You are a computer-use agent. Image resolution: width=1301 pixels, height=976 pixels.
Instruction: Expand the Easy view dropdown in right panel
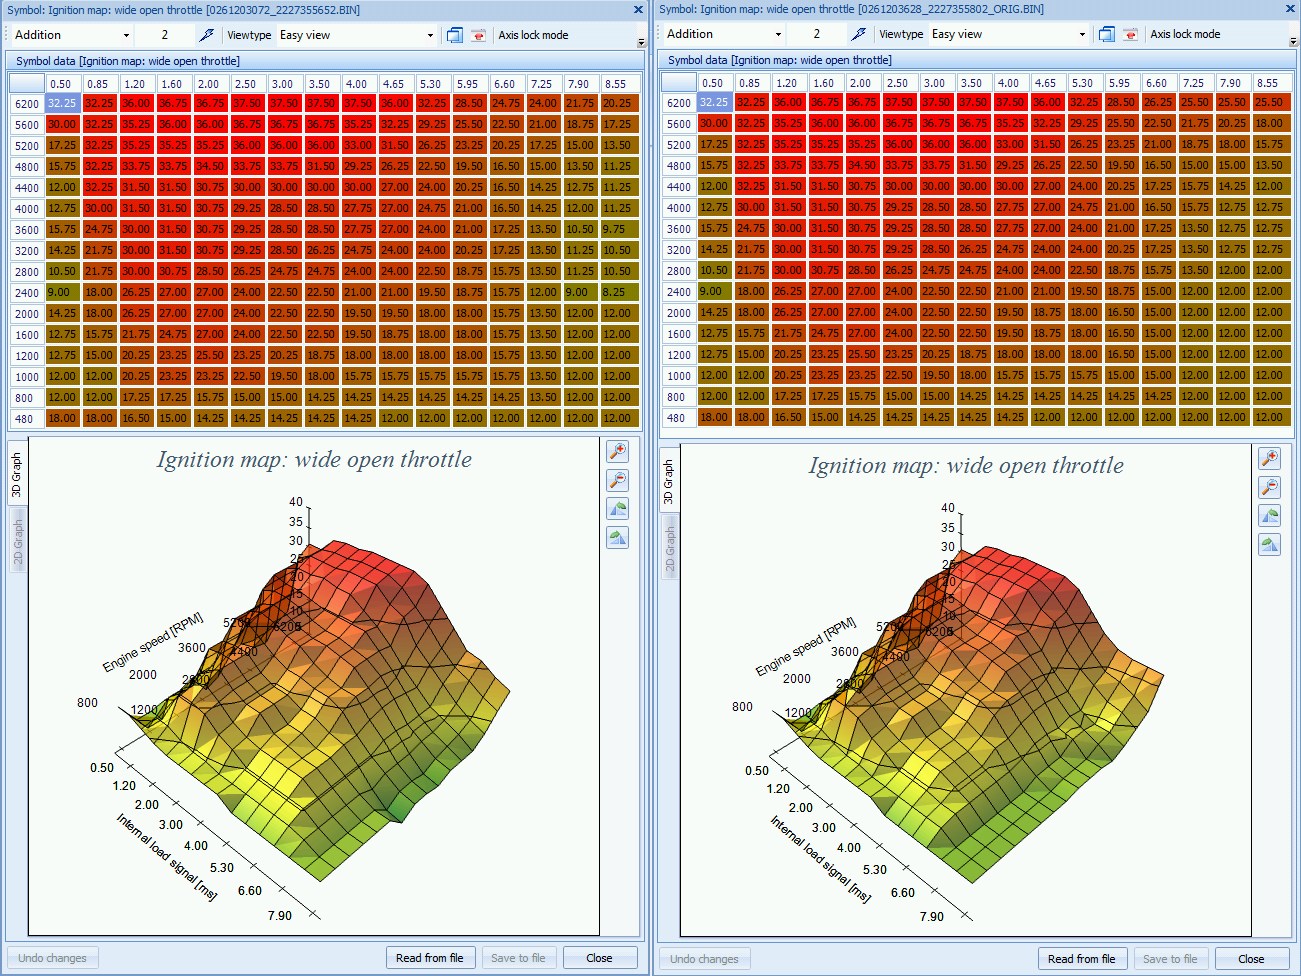point(1082,34)
